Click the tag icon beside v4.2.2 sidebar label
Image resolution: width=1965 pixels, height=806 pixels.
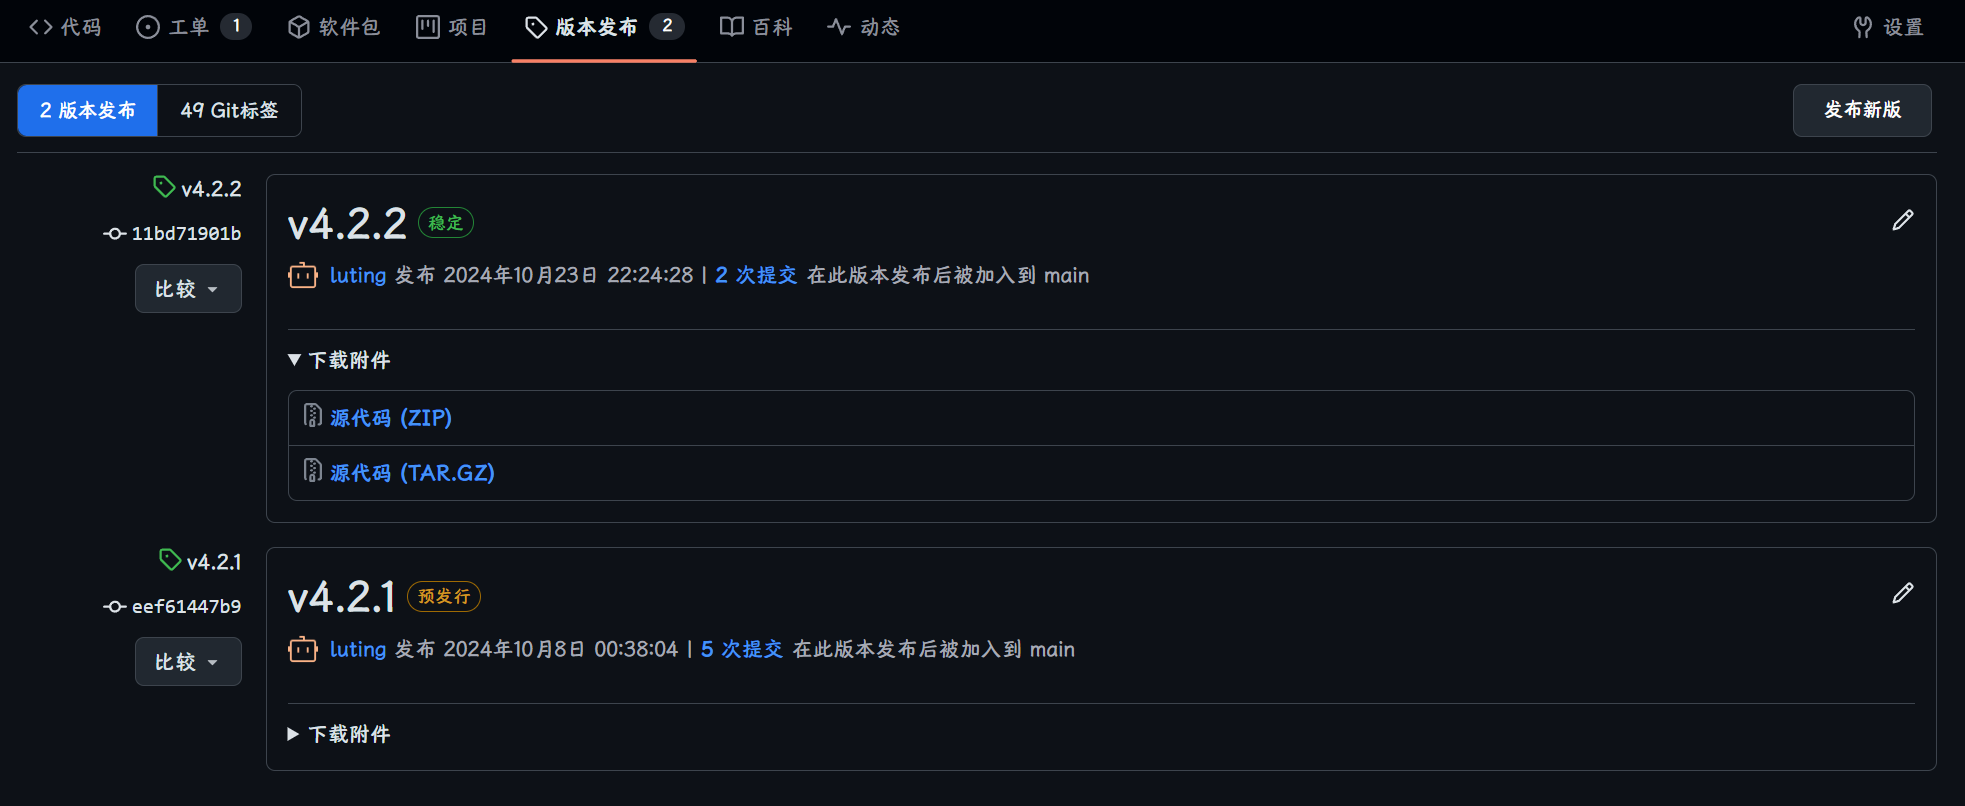point(164,187)
